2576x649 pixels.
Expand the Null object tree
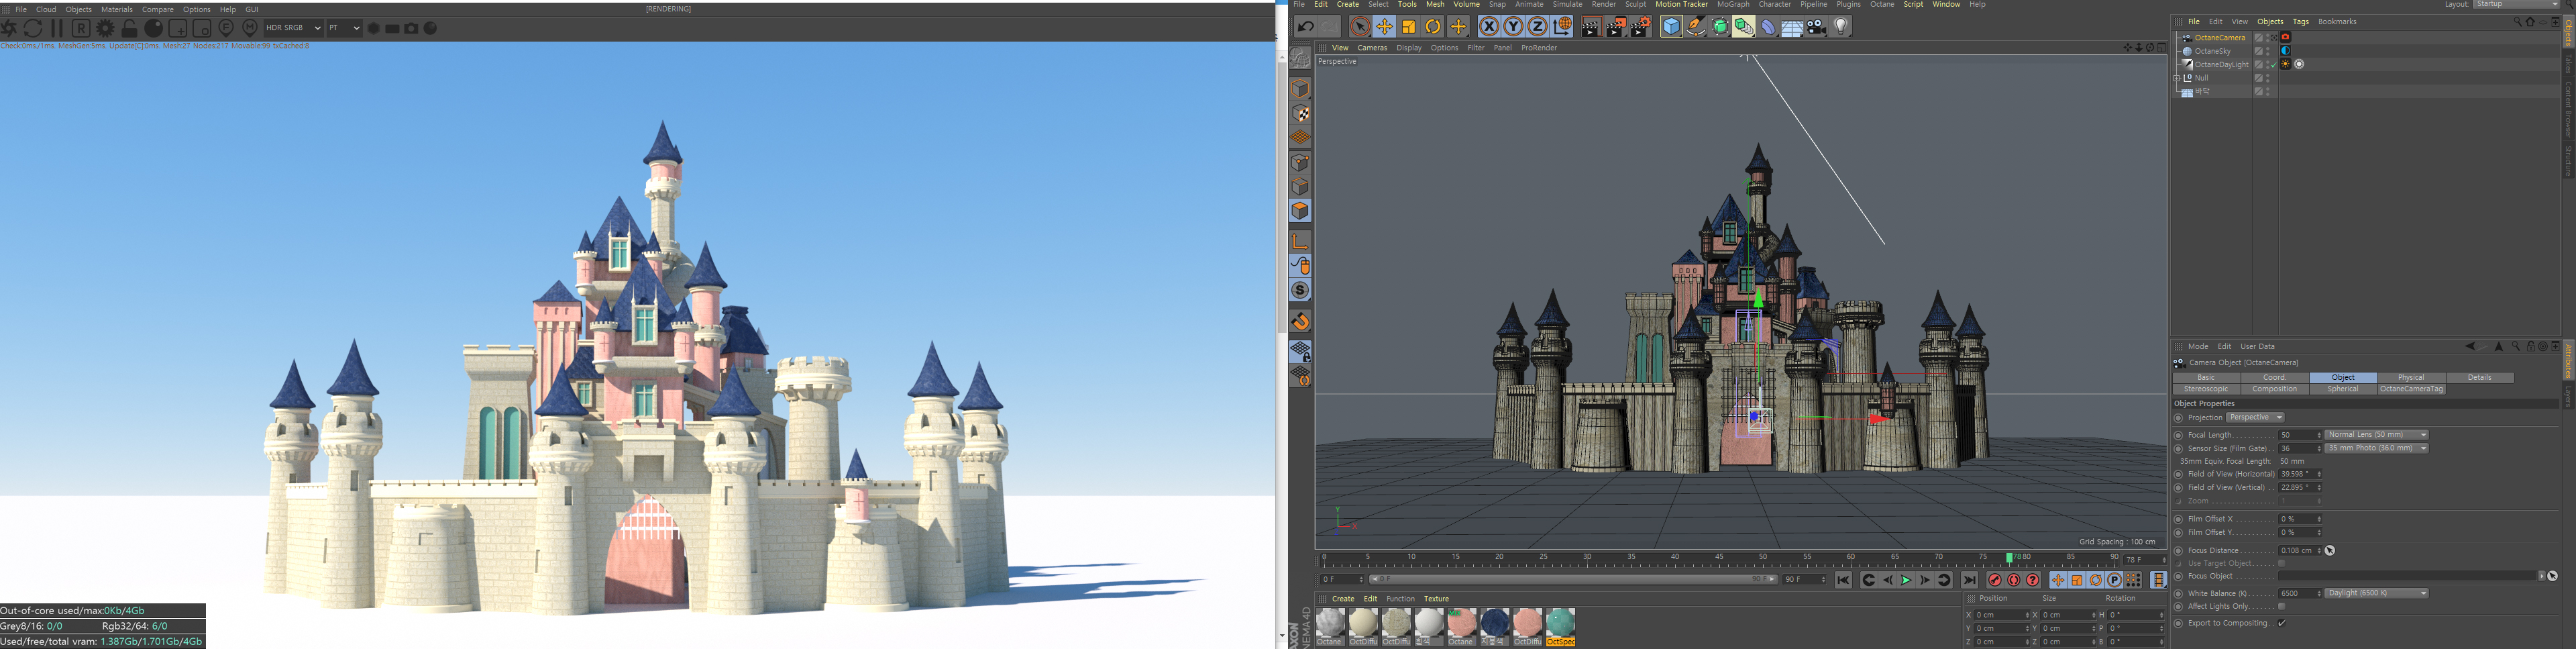point(2177,78)
